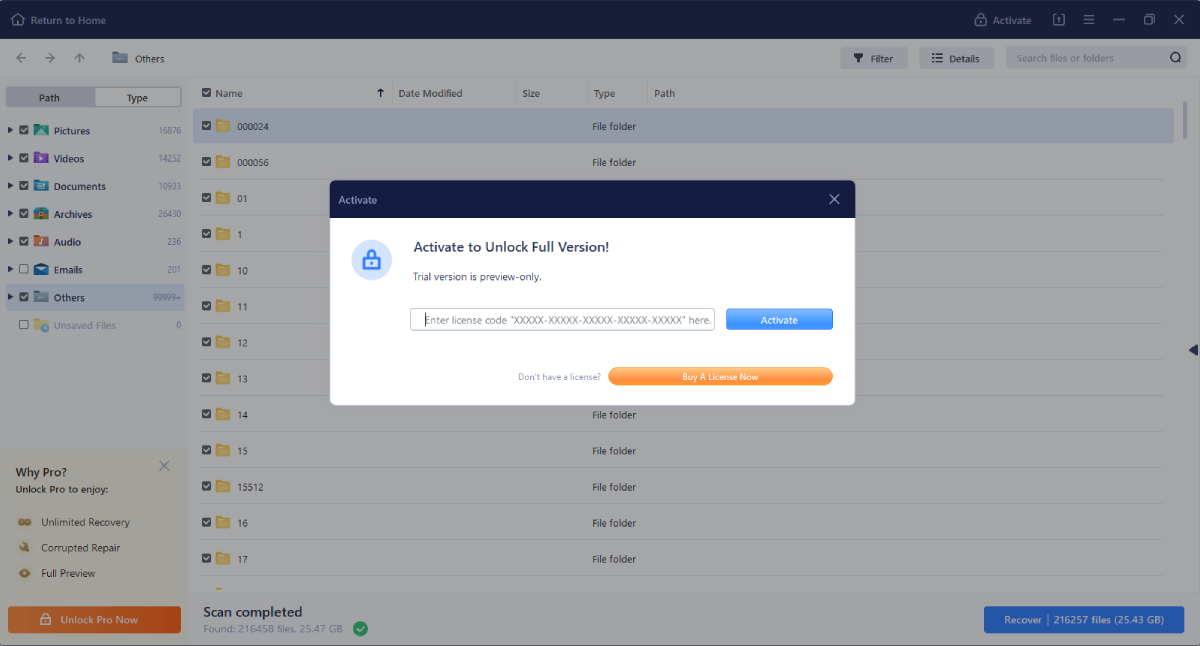Go back with the left arrow
1200x646 pixels.
(x=21, y=58)
